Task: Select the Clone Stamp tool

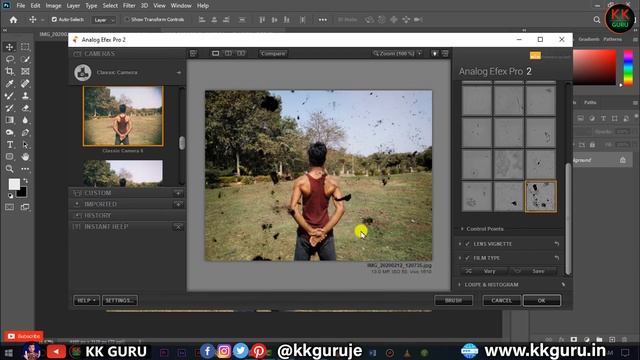Action: pos(25,96)
